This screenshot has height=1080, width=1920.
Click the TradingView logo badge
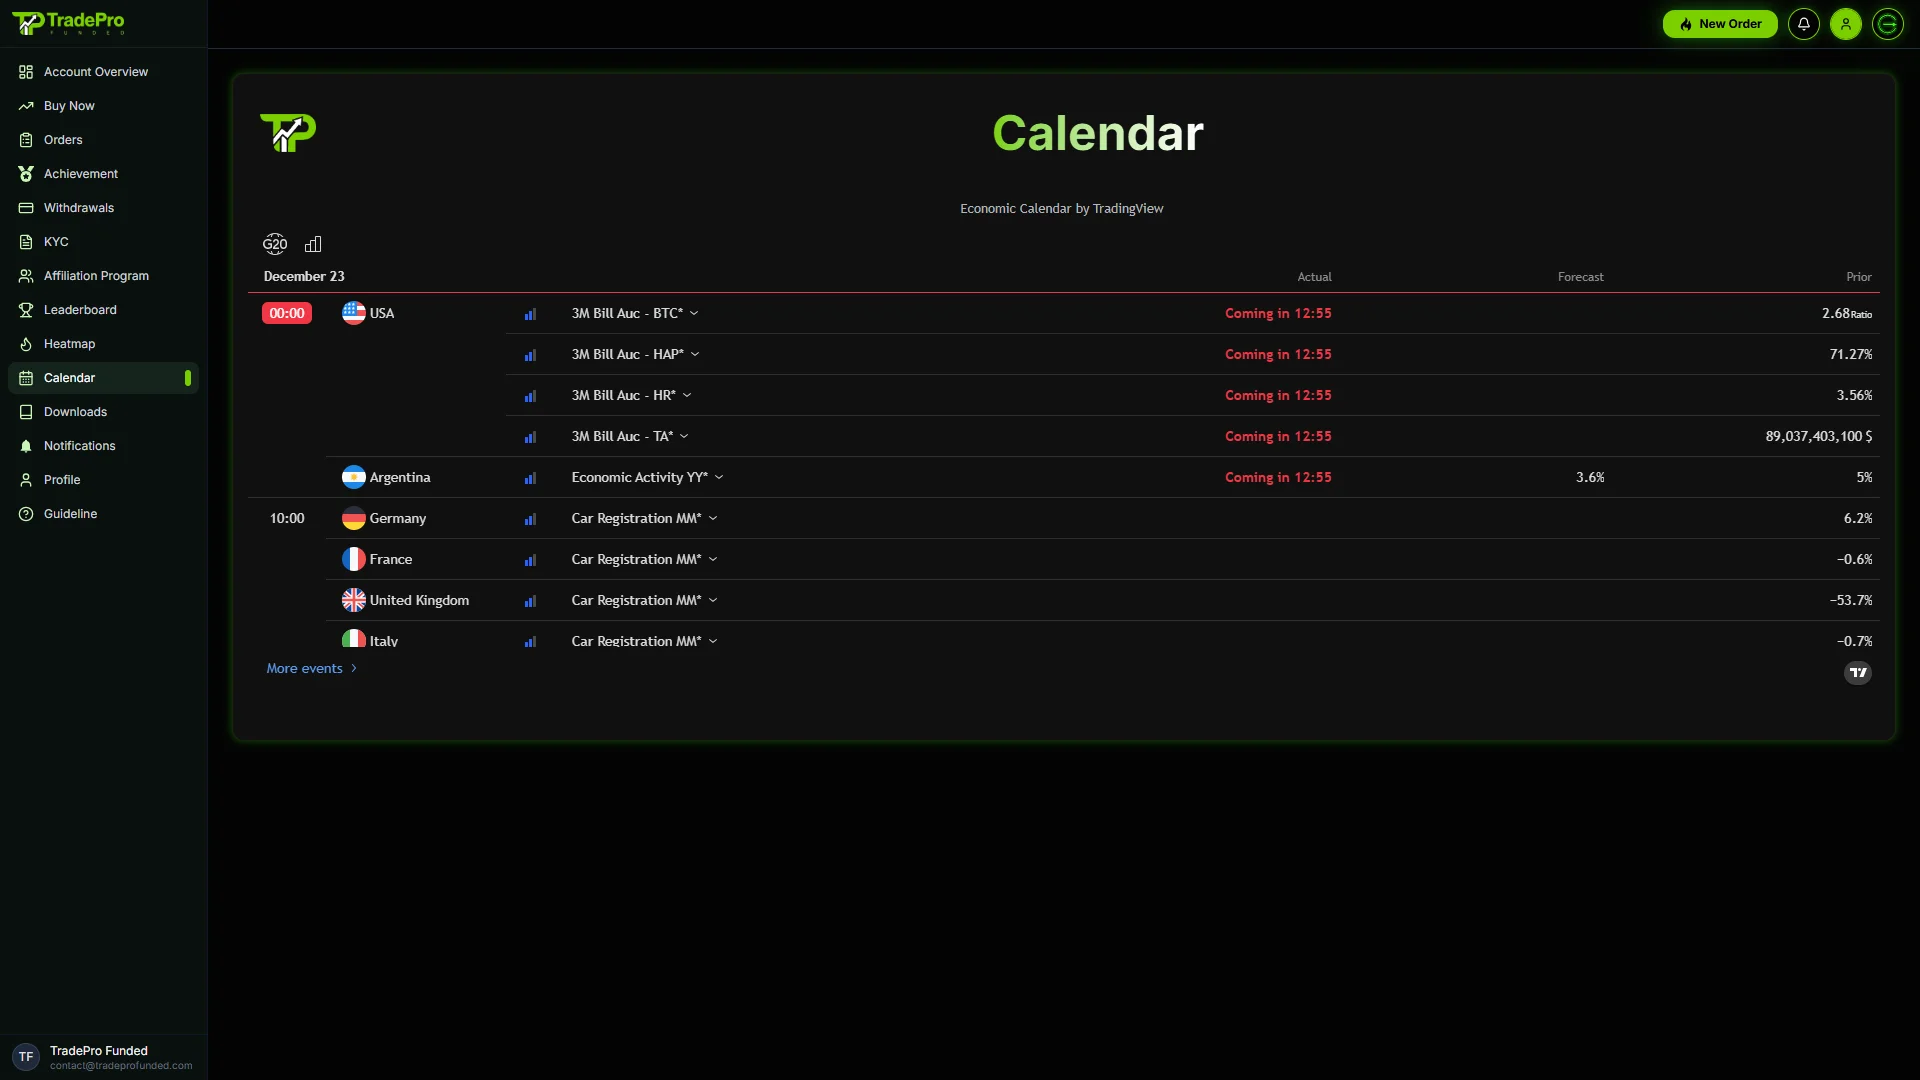click(x=1857, y=672)
